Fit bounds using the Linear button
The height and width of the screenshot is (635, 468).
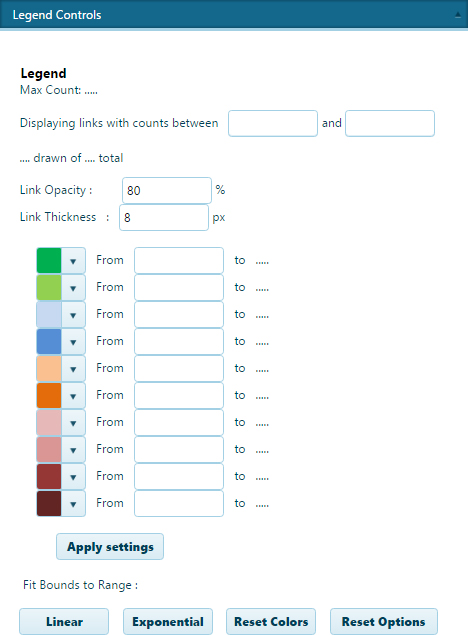[64, 621]
